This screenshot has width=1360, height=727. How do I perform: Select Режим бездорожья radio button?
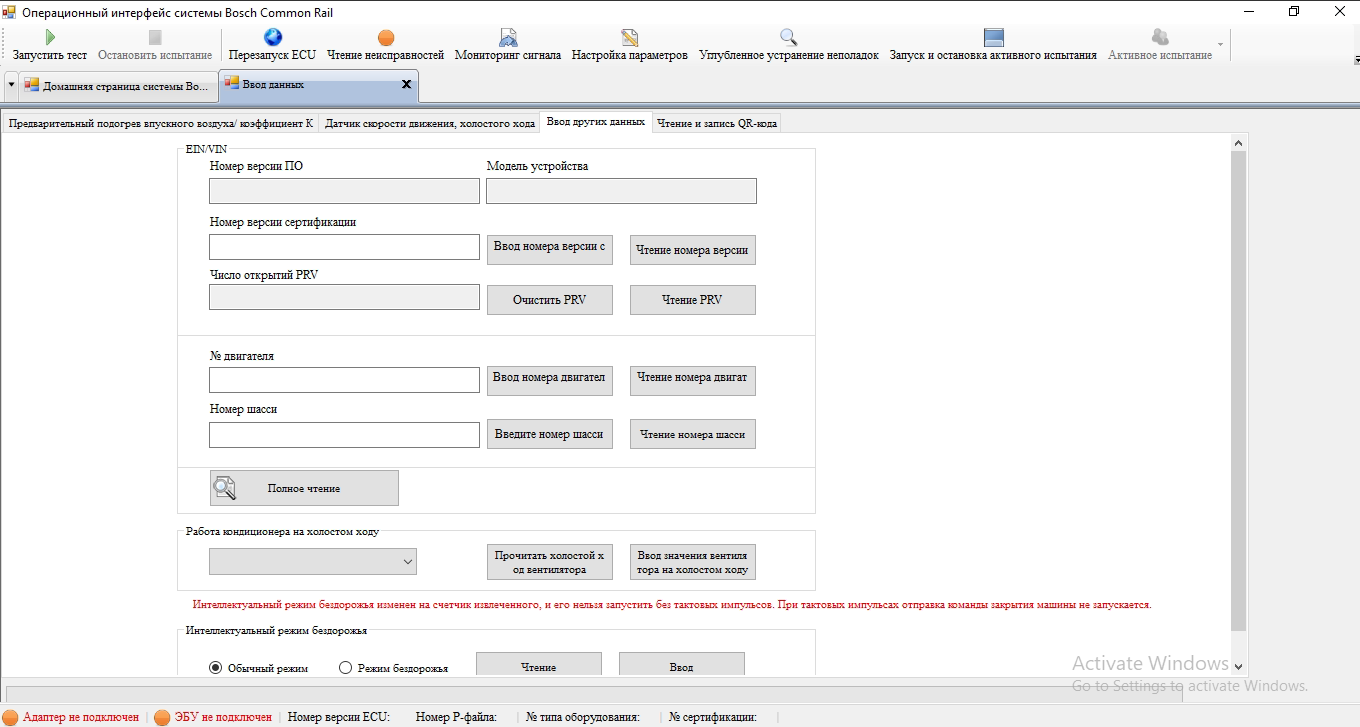[346, 668]
